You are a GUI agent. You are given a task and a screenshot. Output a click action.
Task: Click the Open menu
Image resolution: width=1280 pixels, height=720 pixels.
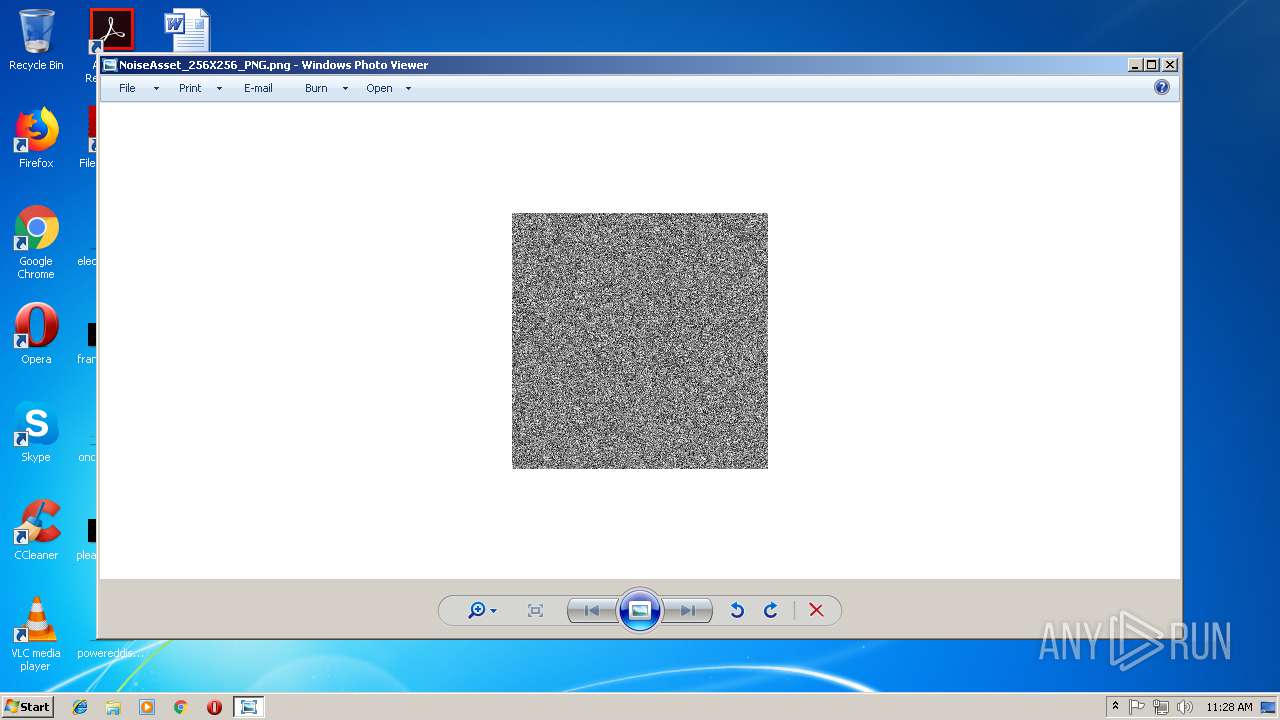[x=379, y=88]
